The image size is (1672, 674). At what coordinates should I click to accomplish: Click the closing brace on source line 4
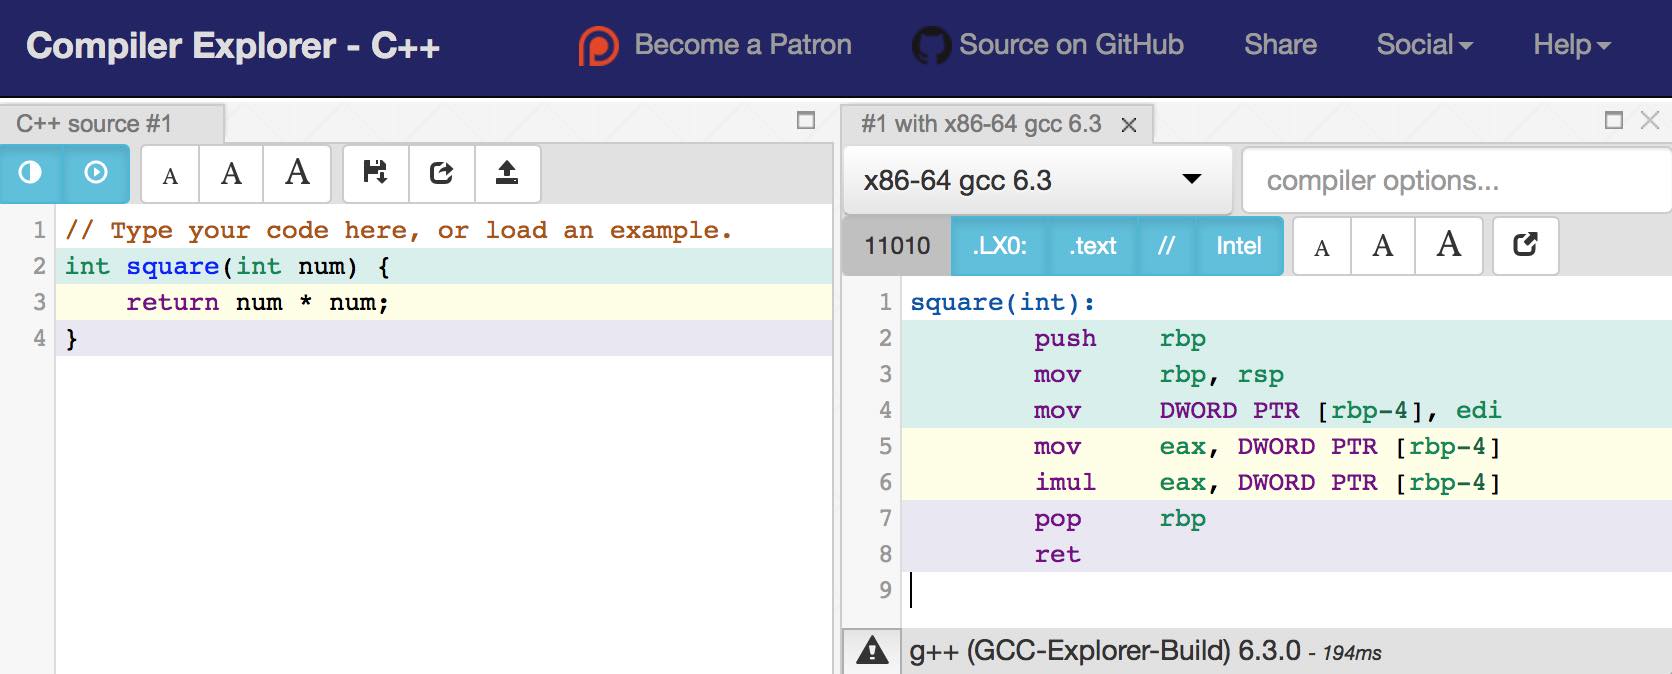click(x=71, y=338)
